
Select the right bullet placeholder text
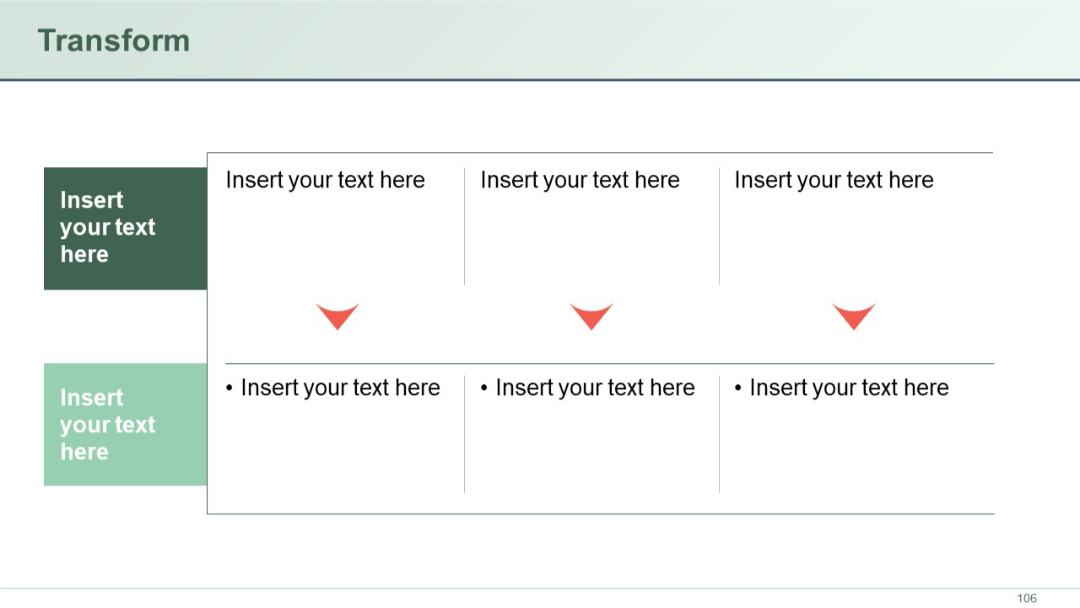pos(848,387)
